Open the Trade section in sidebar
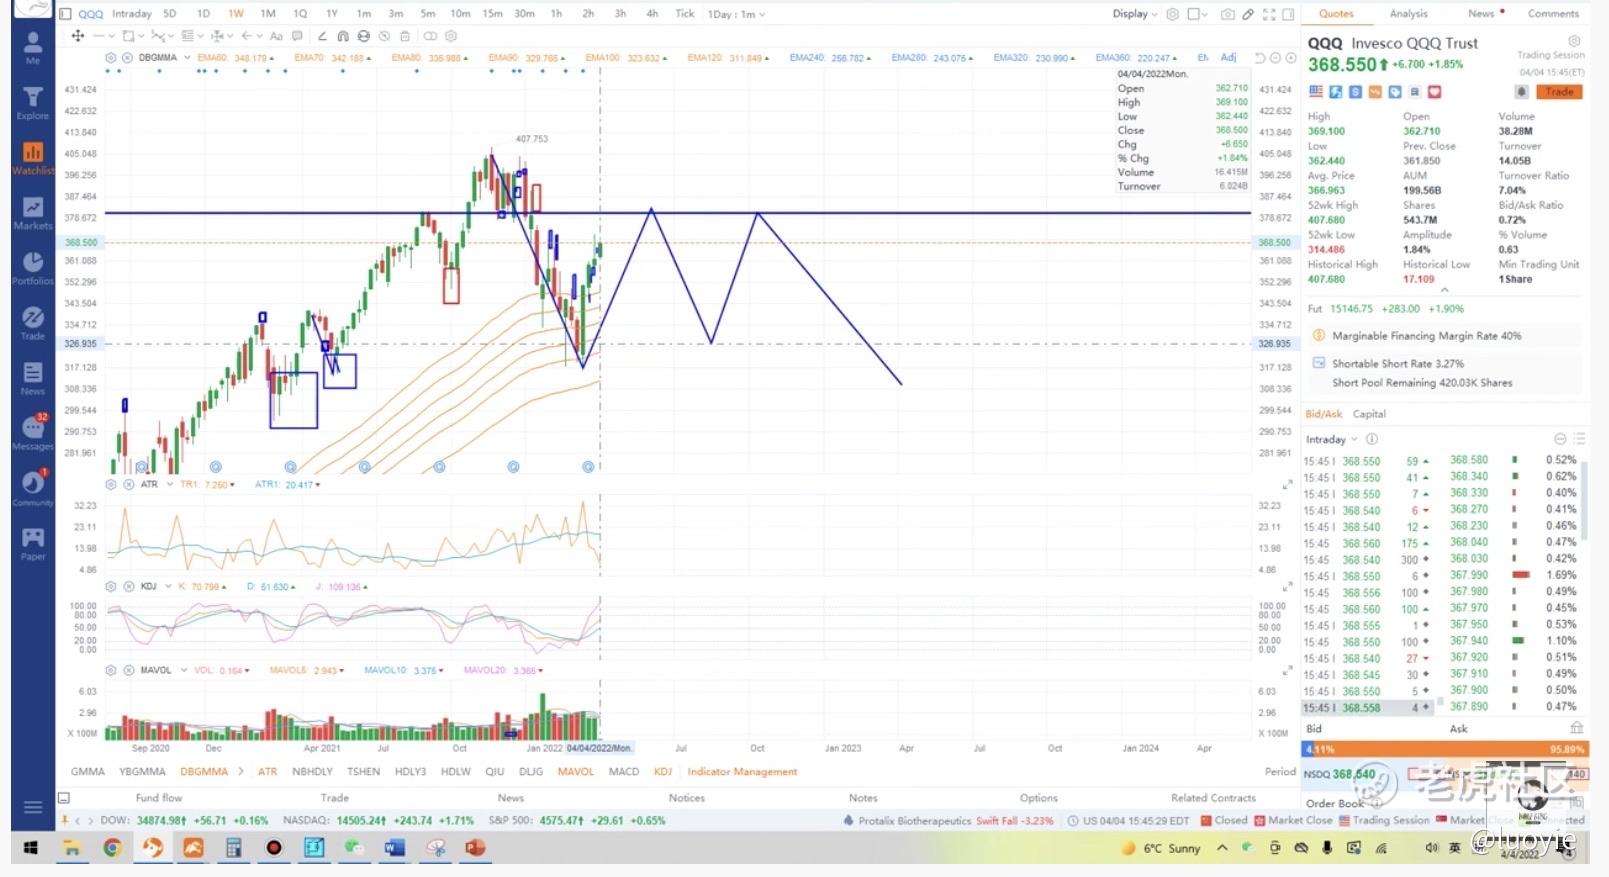1609x877 pixels. pos(33,323)
